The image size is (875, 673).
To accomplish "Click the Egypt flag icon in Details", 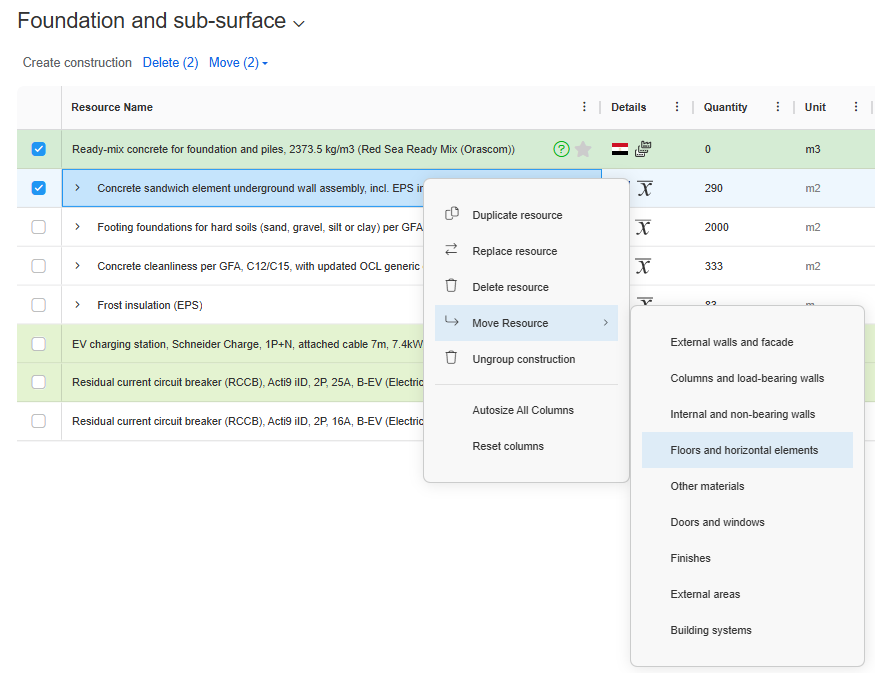I will pyautogui.click(x=620, y=149).
